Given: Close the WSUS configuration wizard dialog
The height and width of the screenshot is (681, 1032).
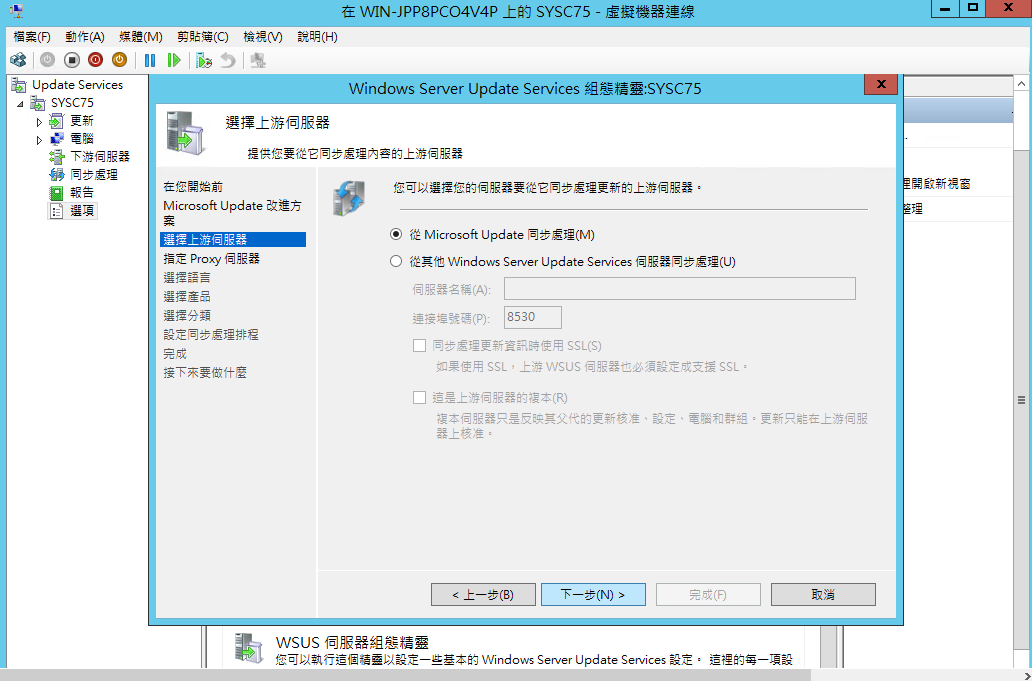Looking at the screenshot, I should pos(881,84).
